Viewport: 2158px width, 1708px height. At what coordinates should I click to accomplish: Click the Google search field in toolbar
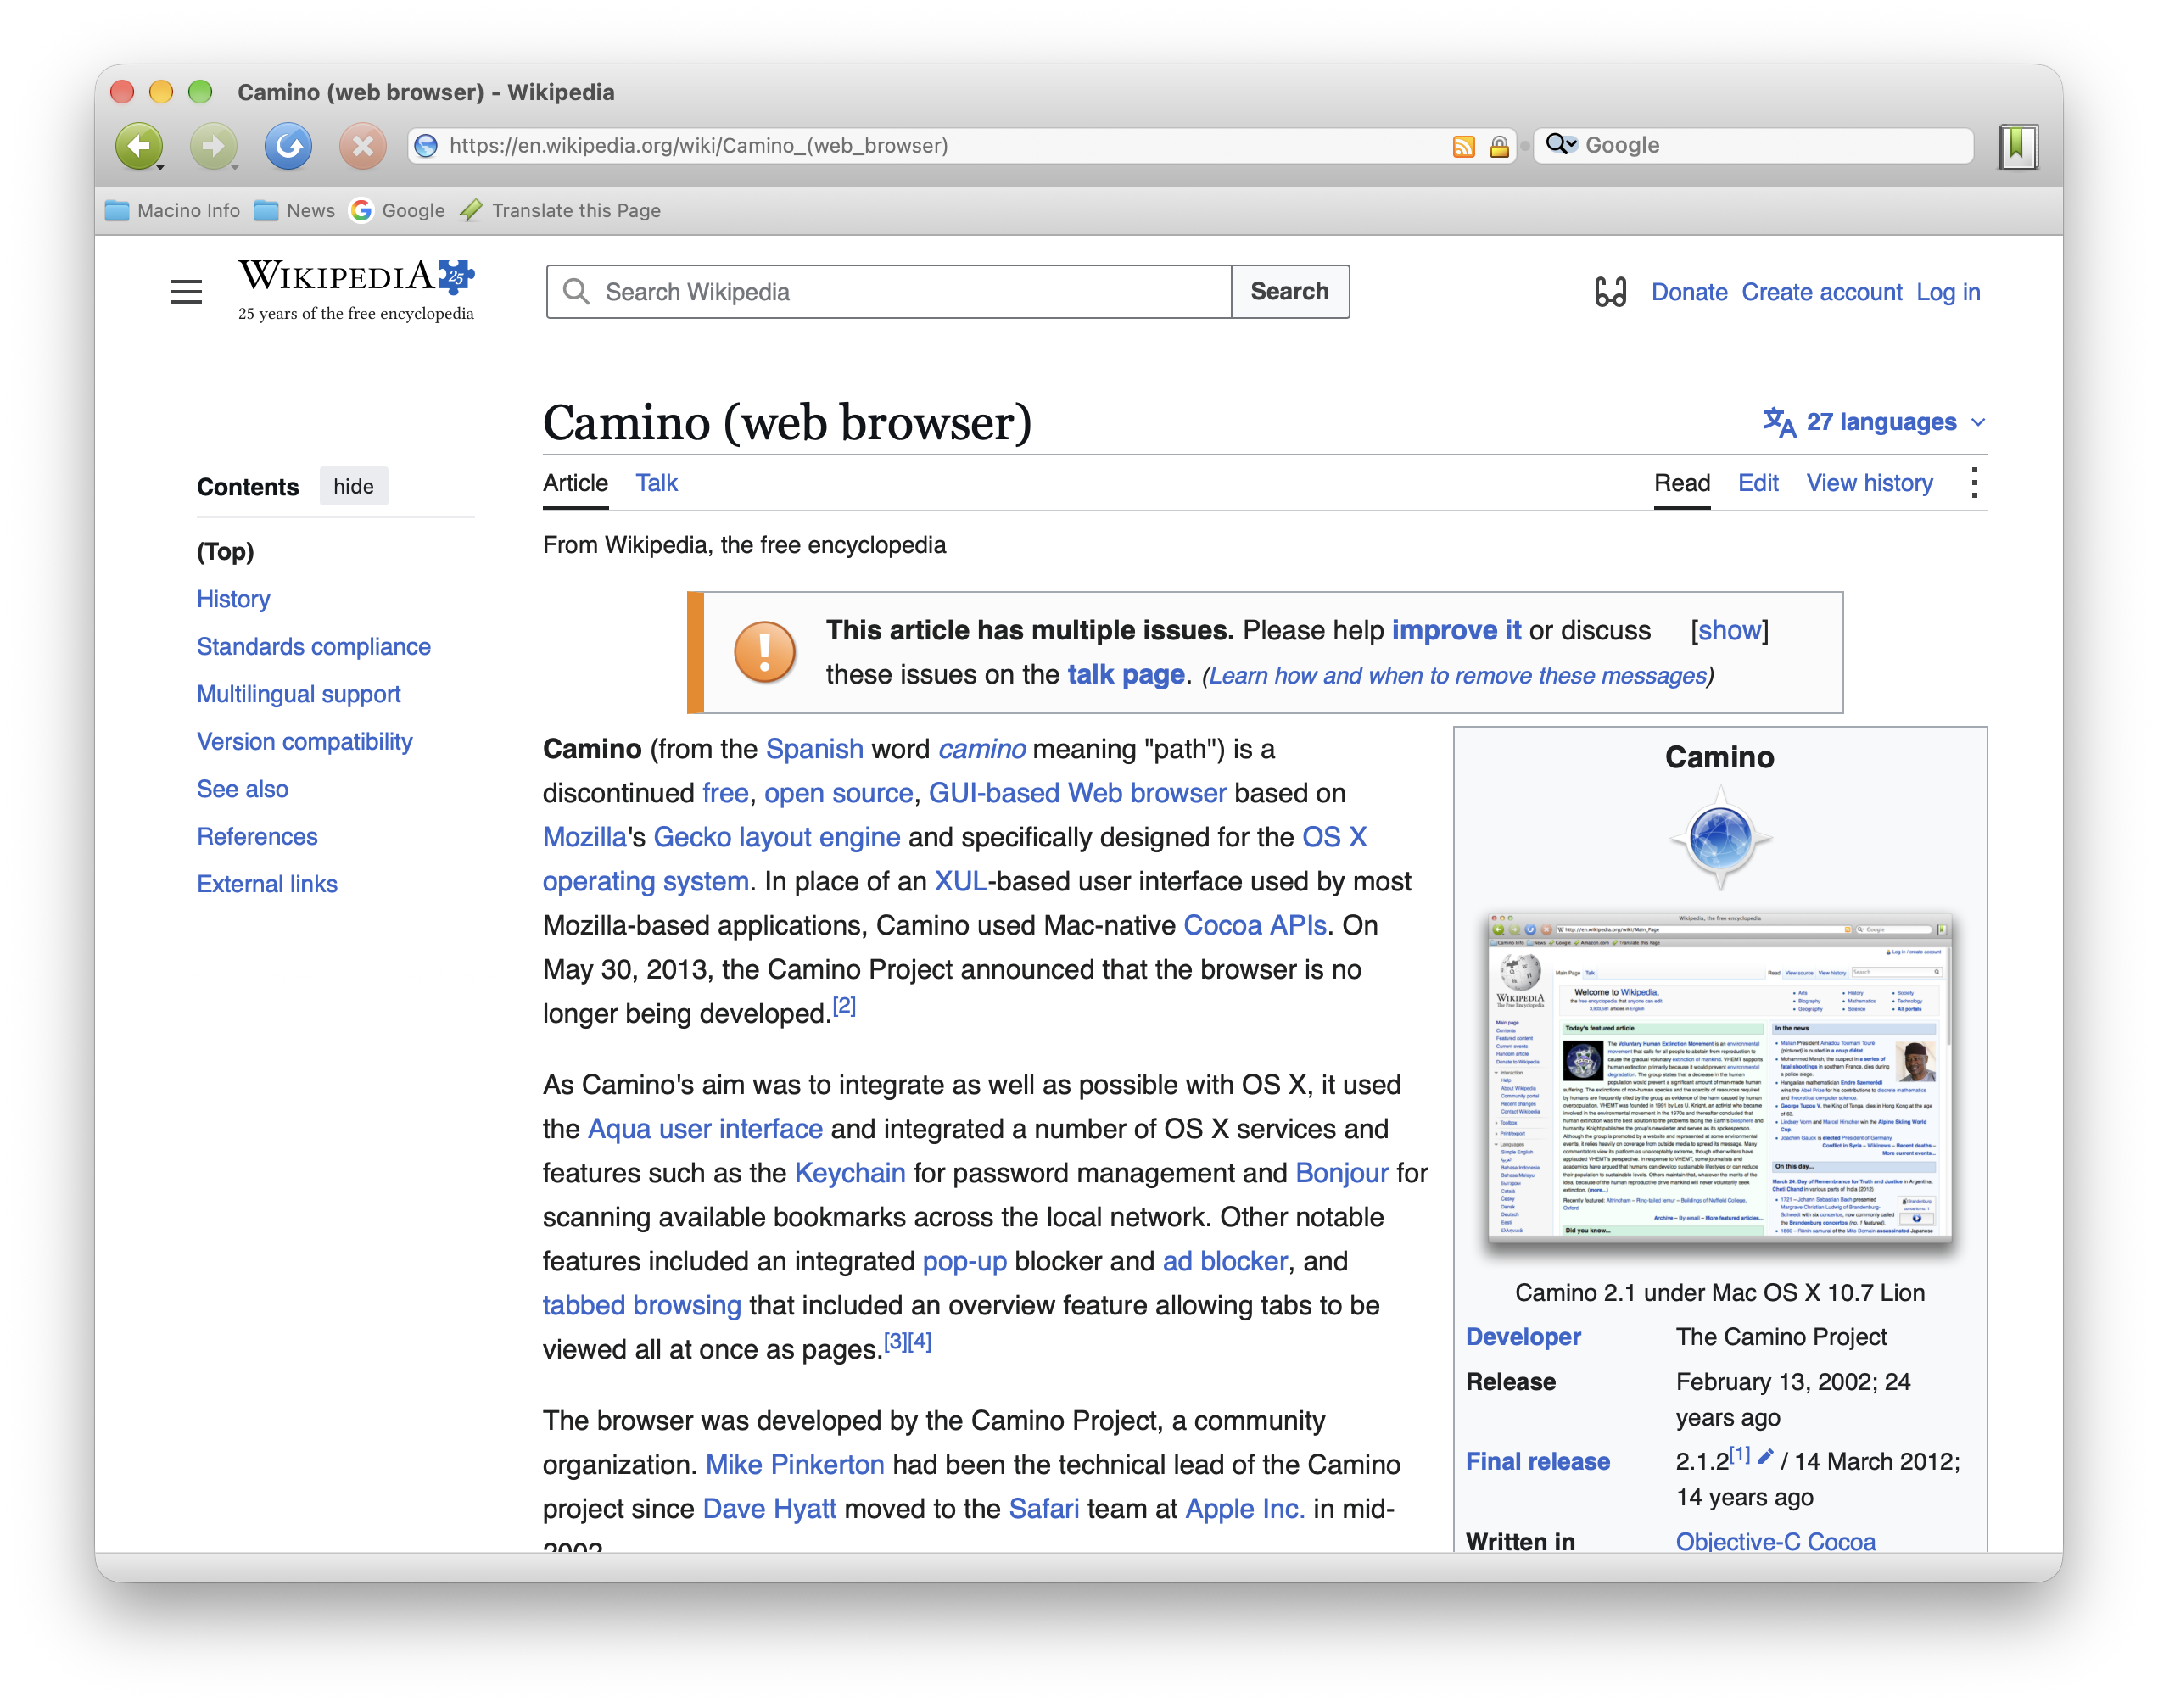pyautogui.click(x=1754, y=146)
